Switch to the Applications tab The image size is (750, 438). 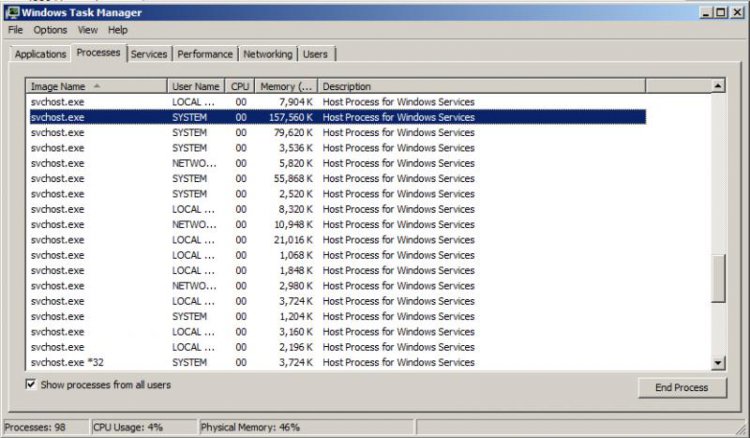[40, 54]
